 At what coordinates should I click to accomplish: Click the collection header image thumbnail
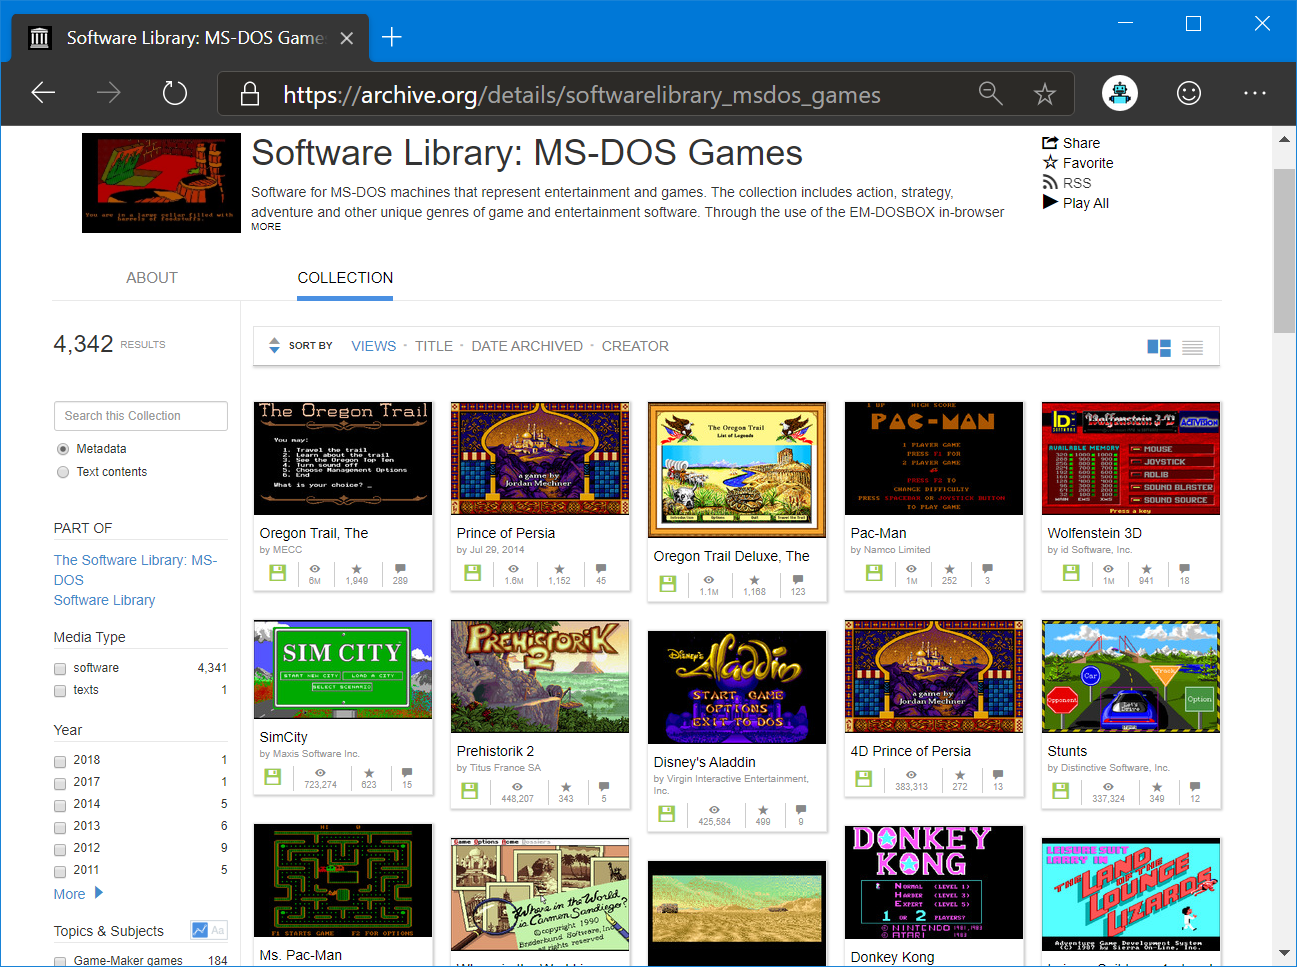[x=161, y=183]
